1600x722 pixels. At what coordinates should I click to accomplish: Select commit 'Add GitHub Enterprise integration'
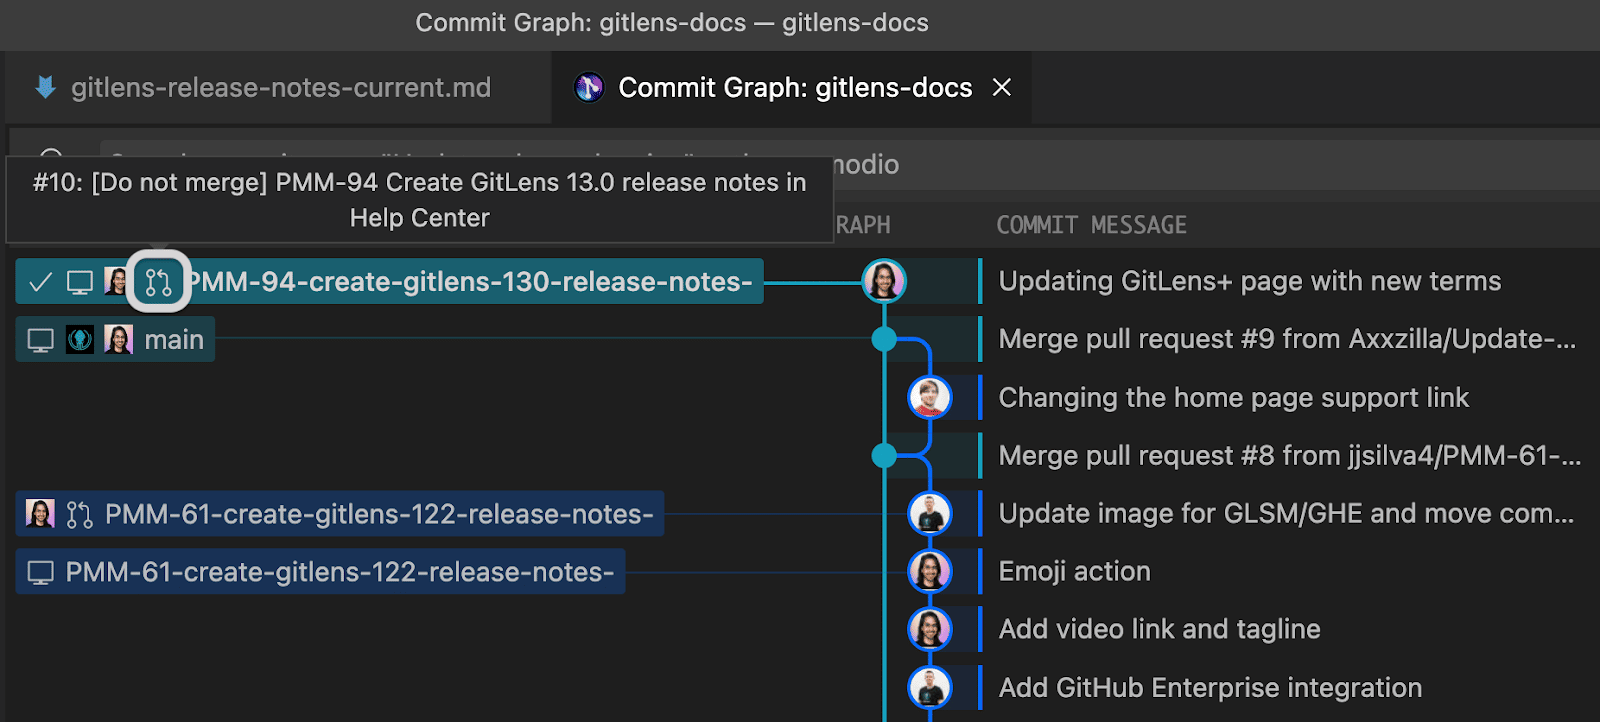pos(1211,688)
